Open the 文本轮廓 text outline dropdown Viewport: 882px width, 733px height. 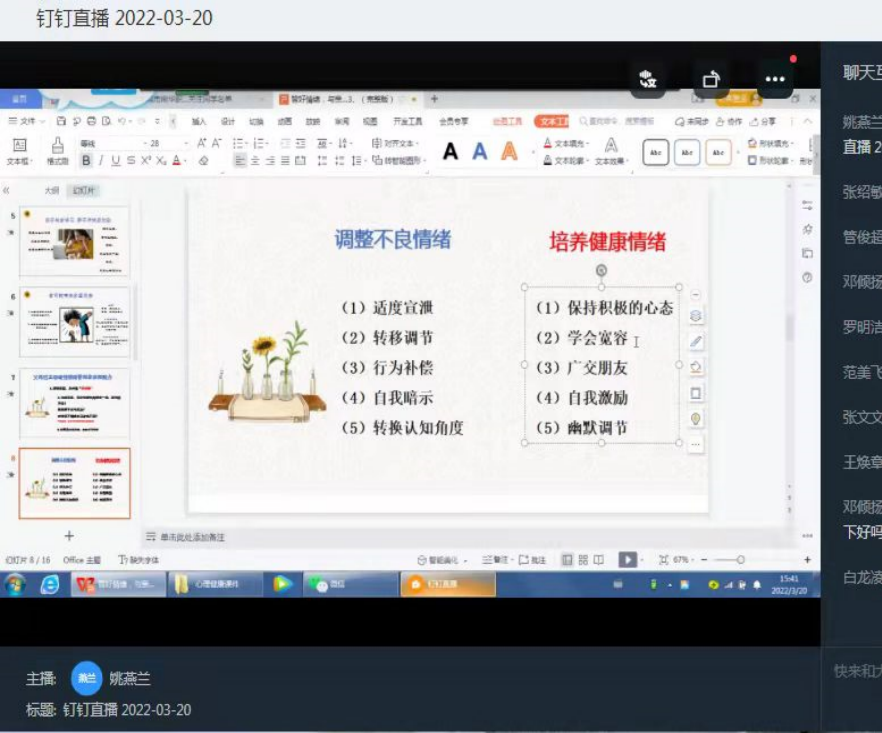(566, 161)
